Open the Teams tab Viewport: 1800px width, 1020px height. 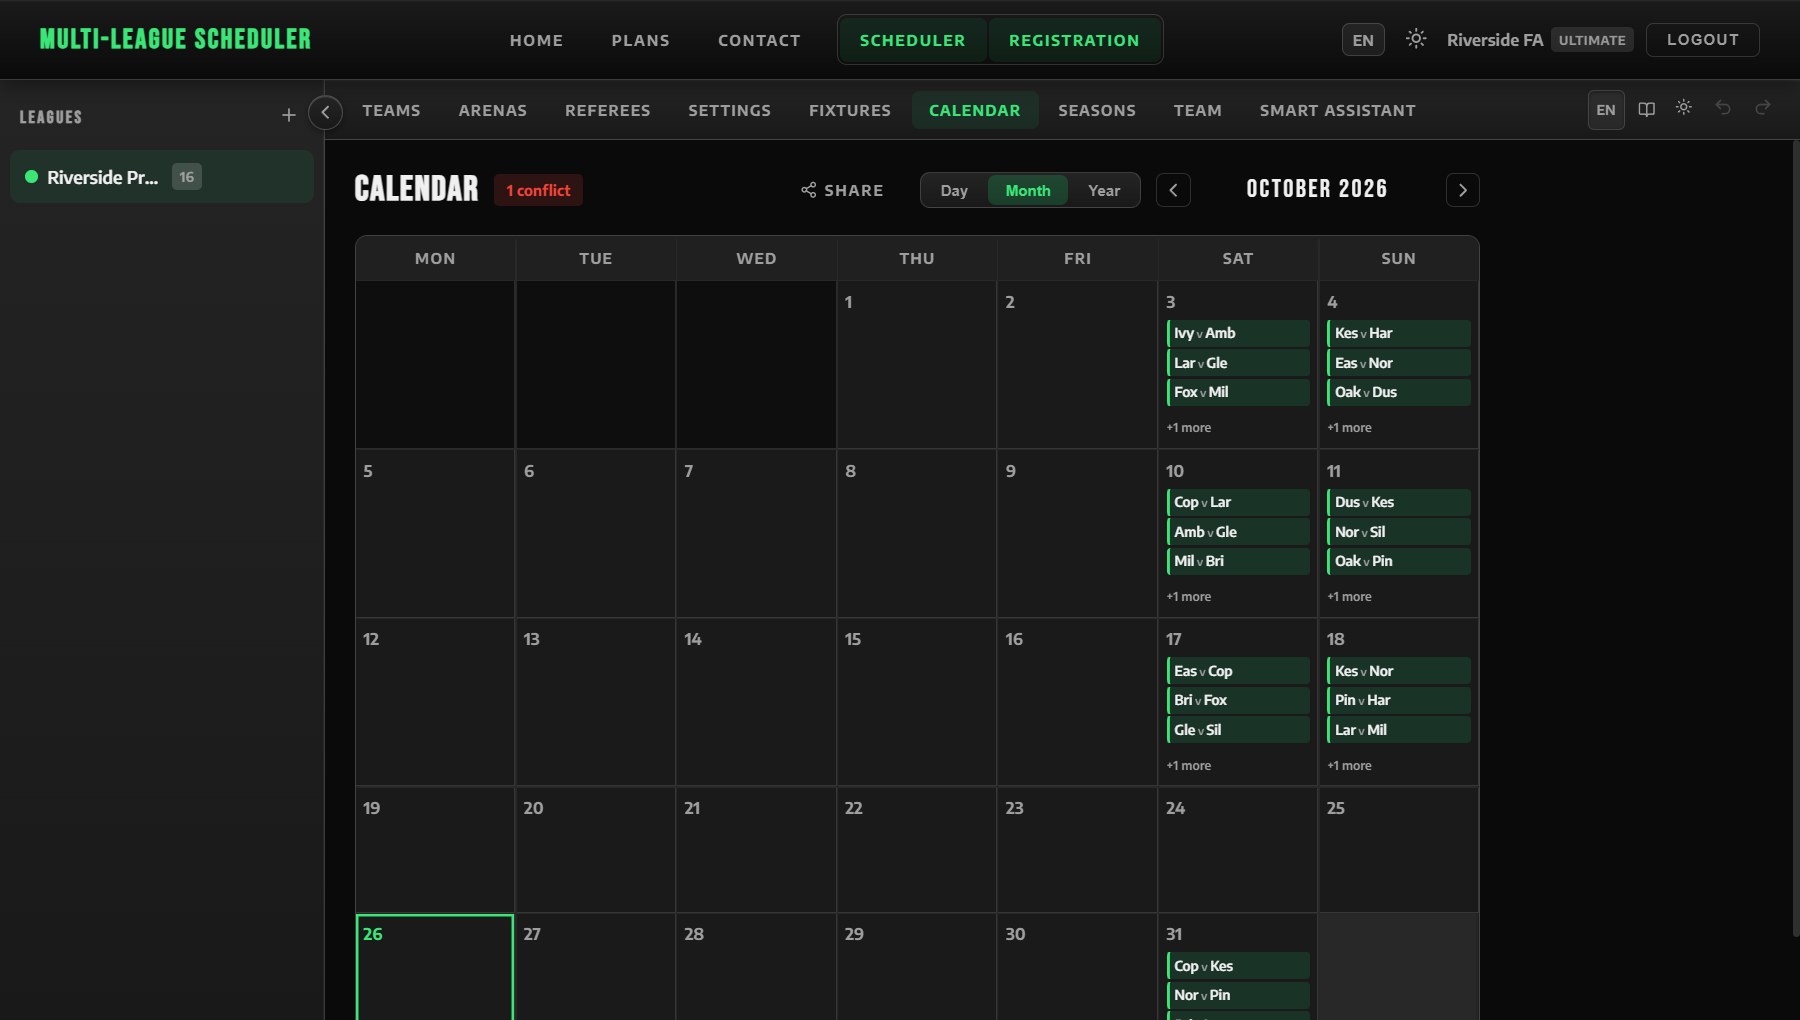pos(391,110)
